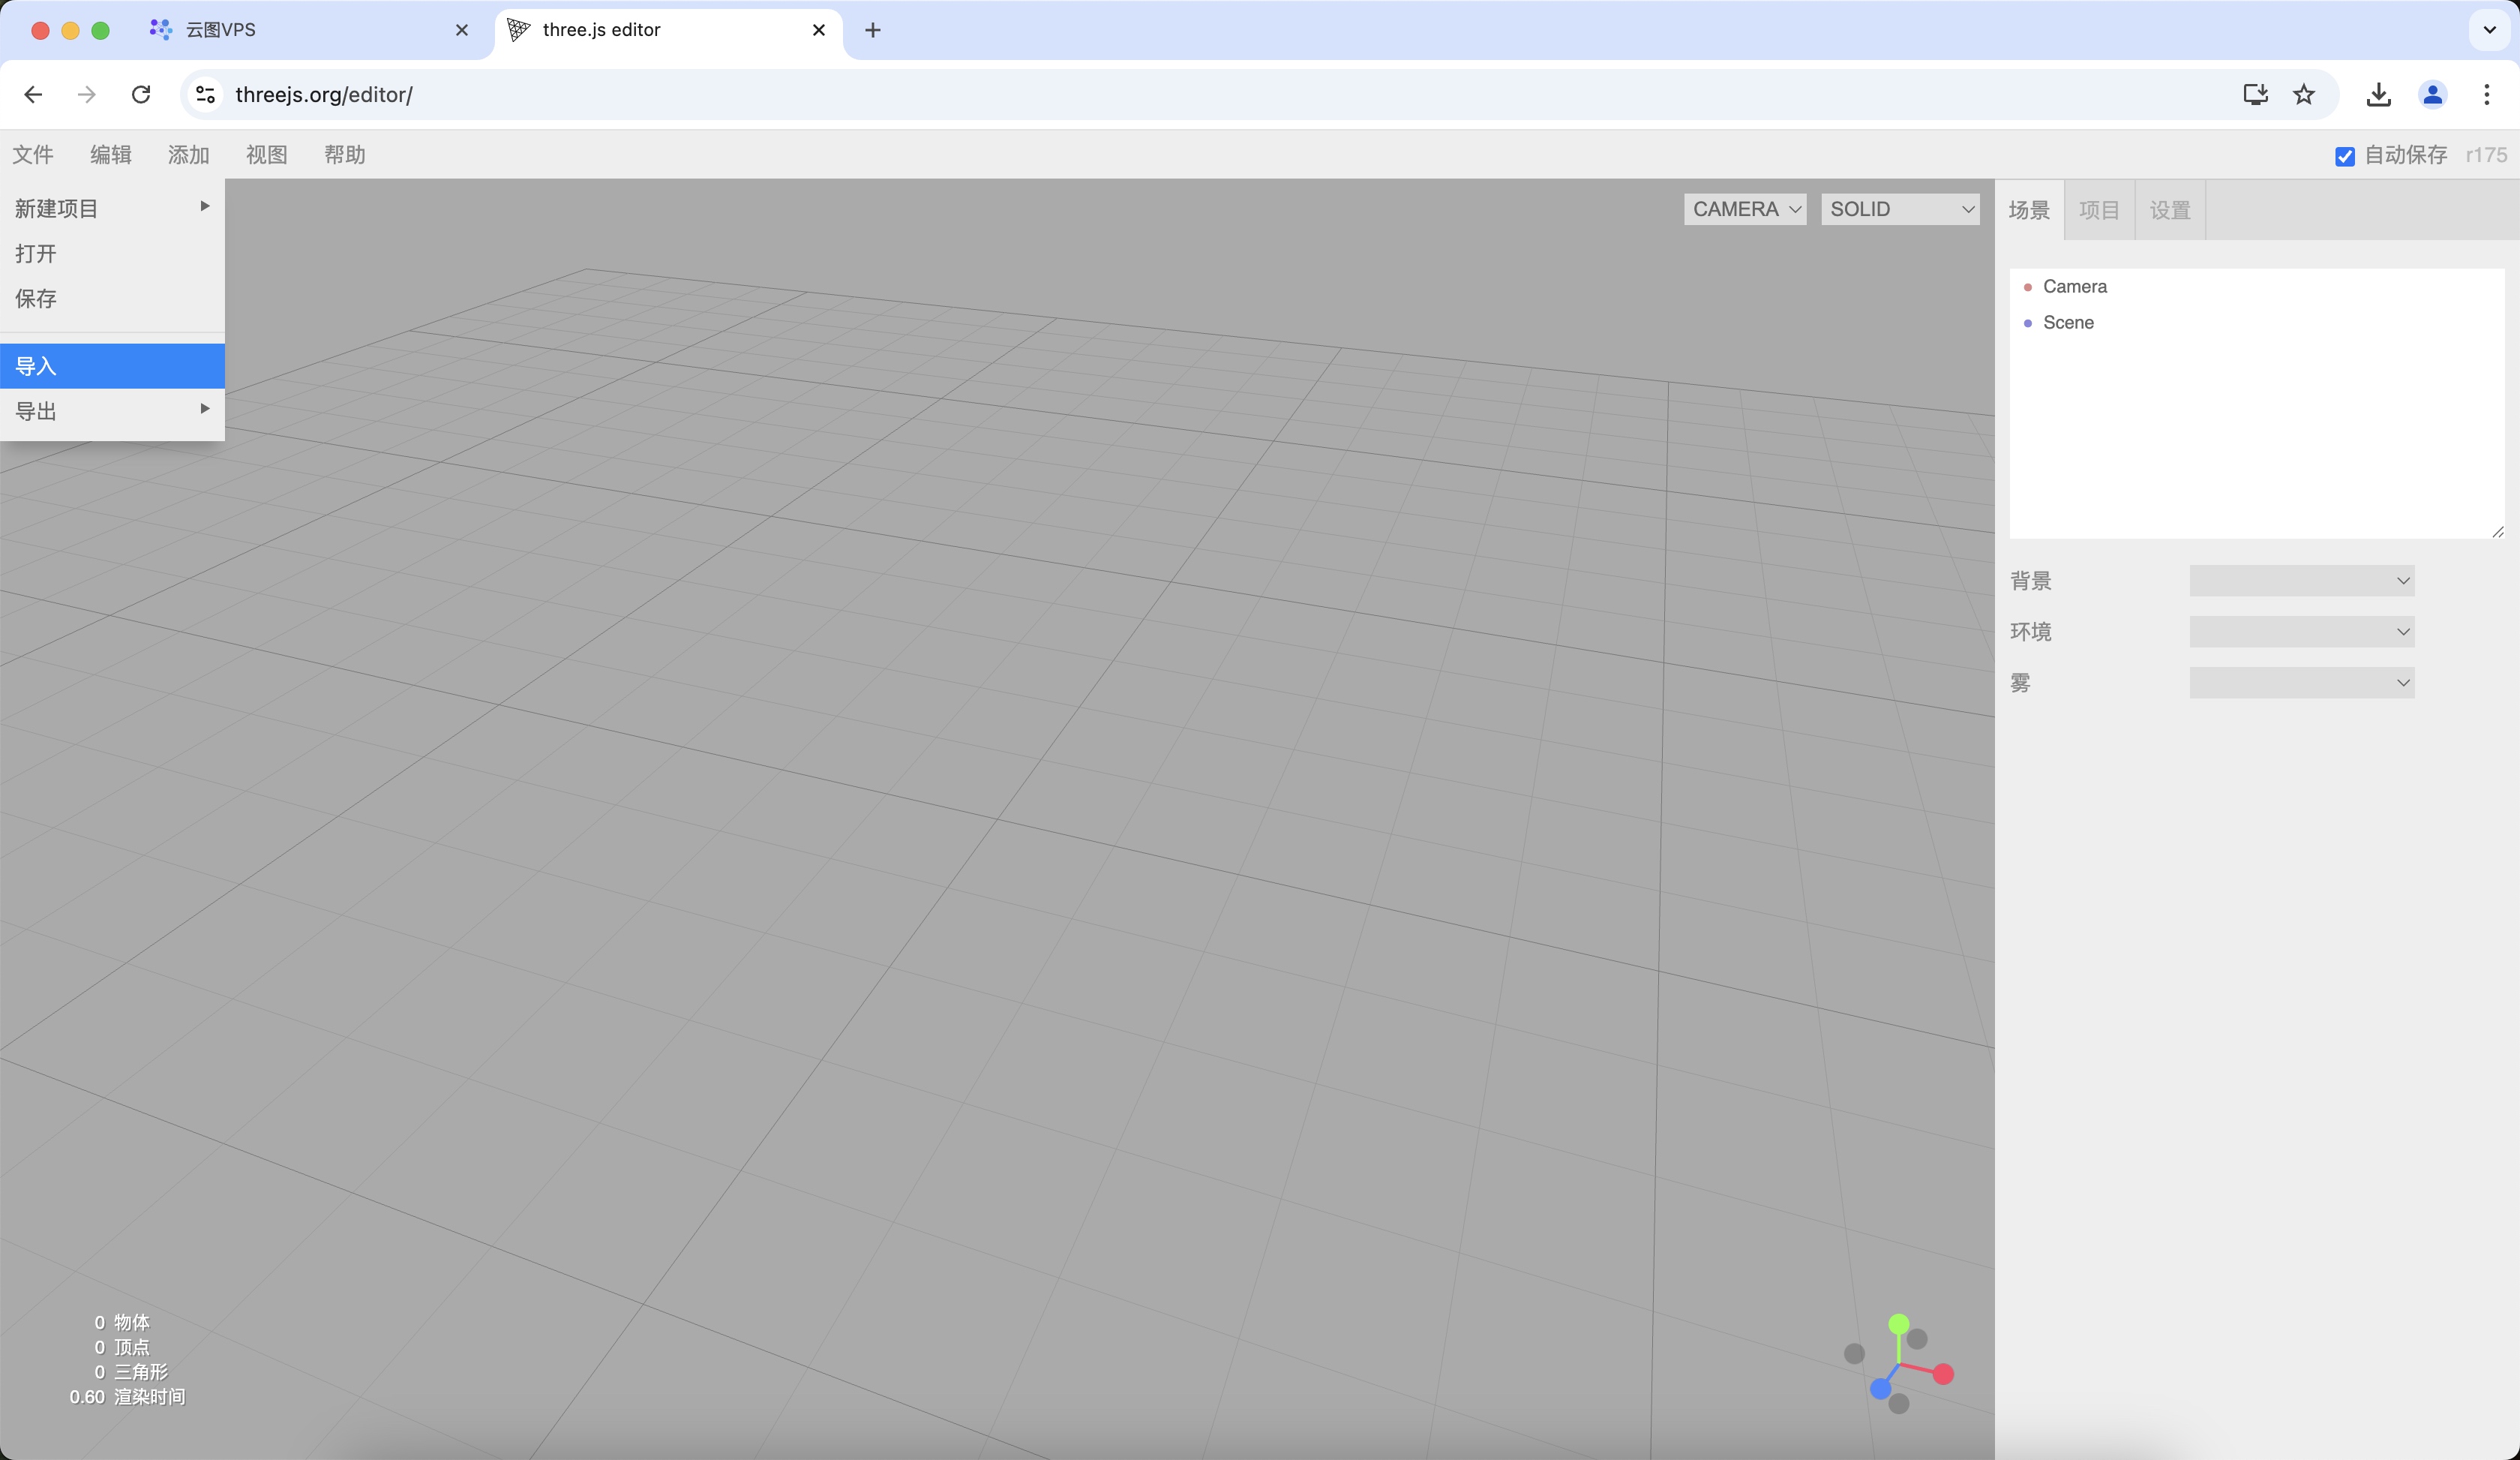Open the 编辑 menu

[x=111, y=155]
